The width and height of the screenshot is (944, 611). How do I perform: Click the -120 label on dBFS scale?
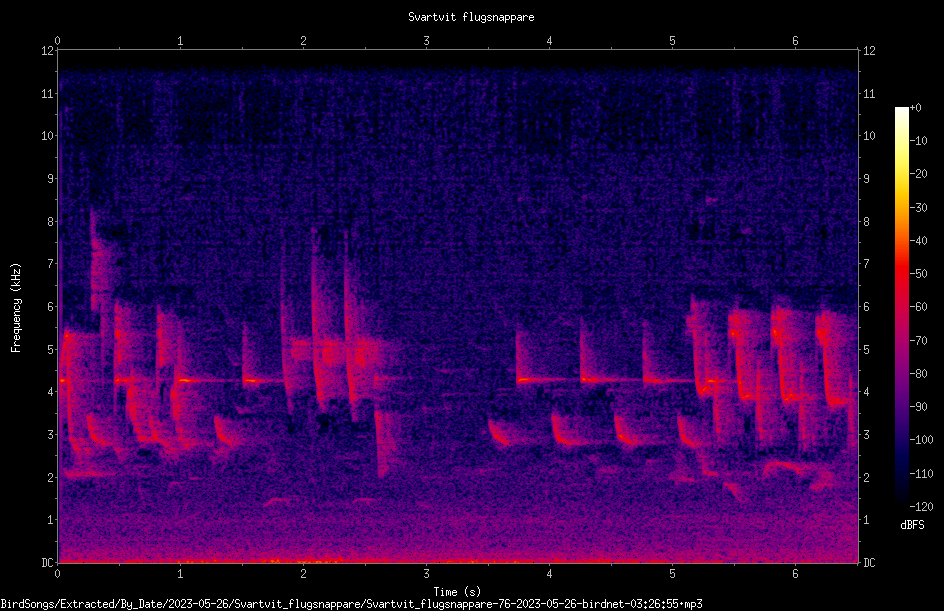(921, 507)
